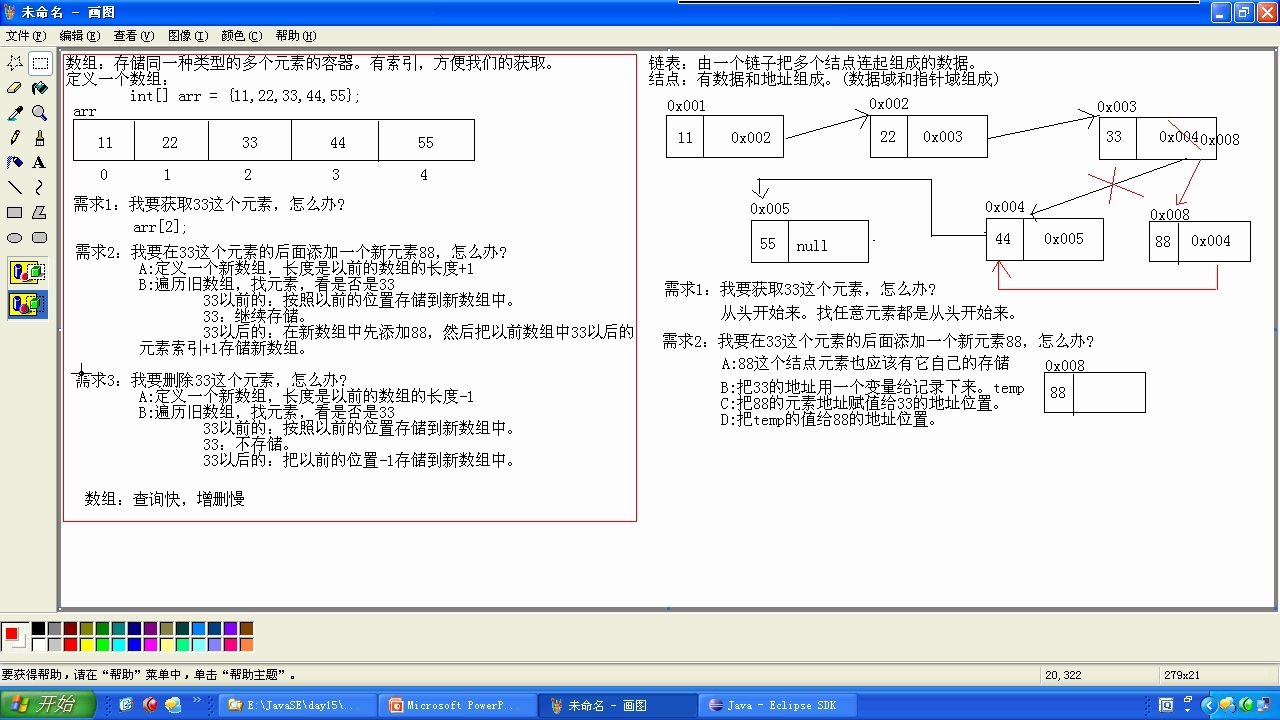Select the Rounded Rectangle tool
Viewport: 1280px width, 720px height.
click(x=40, y=237)
